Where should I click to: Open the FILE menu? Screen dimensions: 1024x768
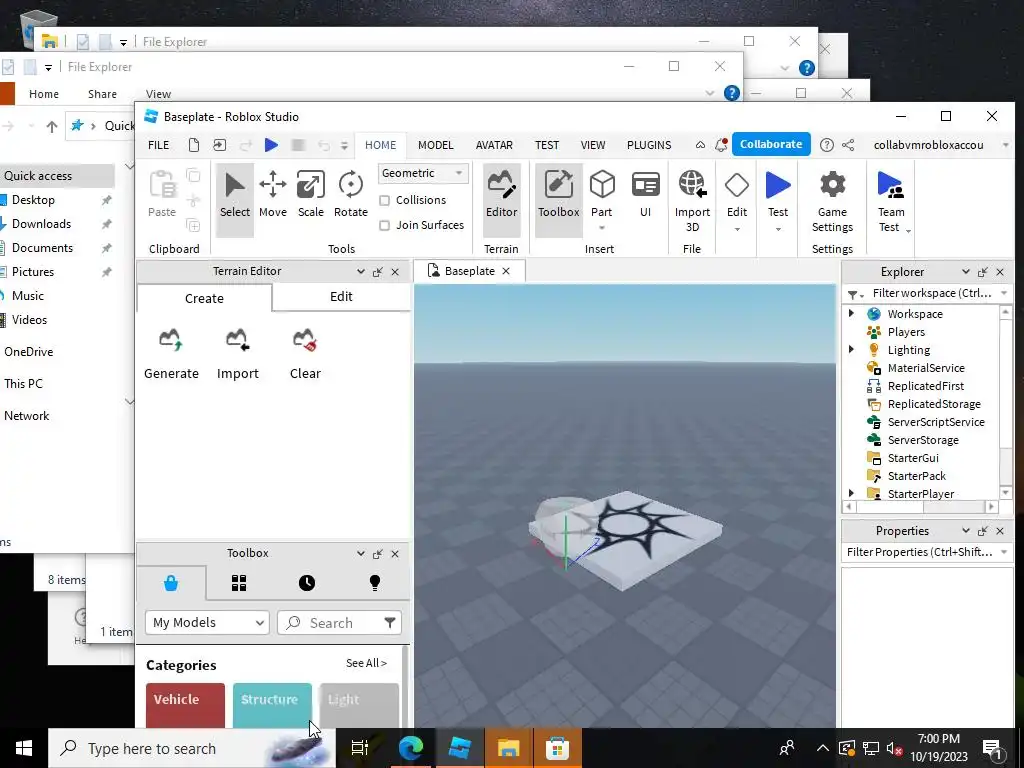159,145
